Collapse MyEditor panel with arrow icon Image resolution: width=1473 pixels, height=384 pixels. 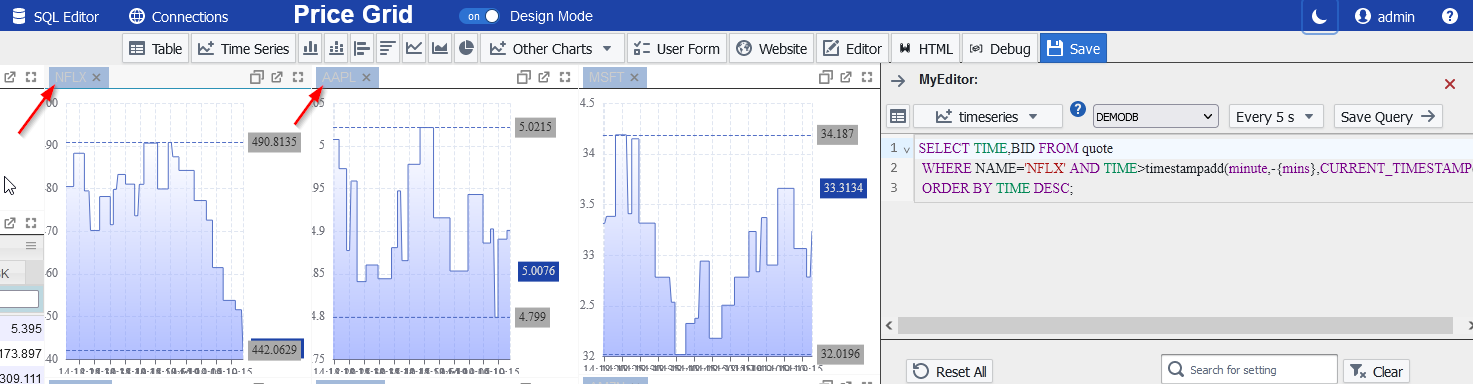(x=898, y=80)
